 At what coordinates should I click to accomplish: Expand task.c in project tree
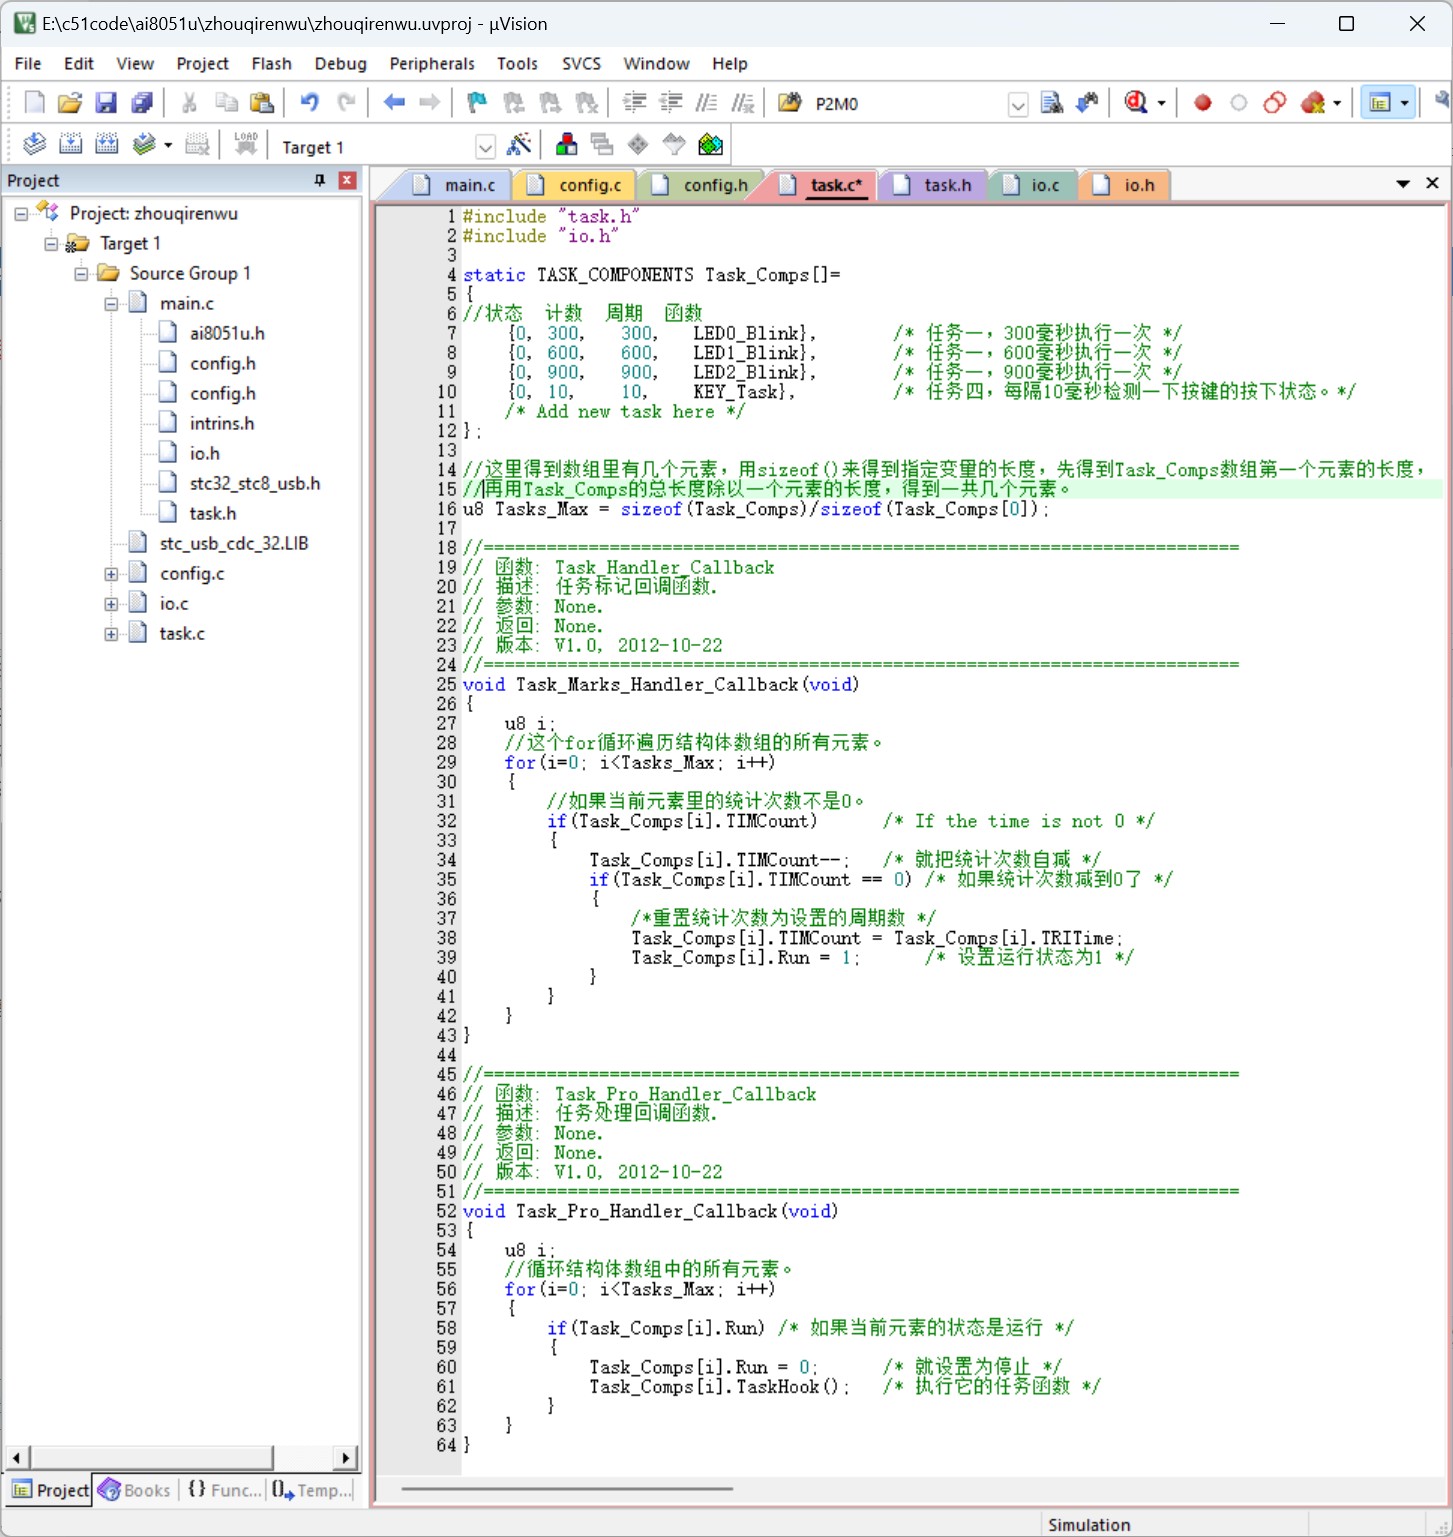pos(111,634)
